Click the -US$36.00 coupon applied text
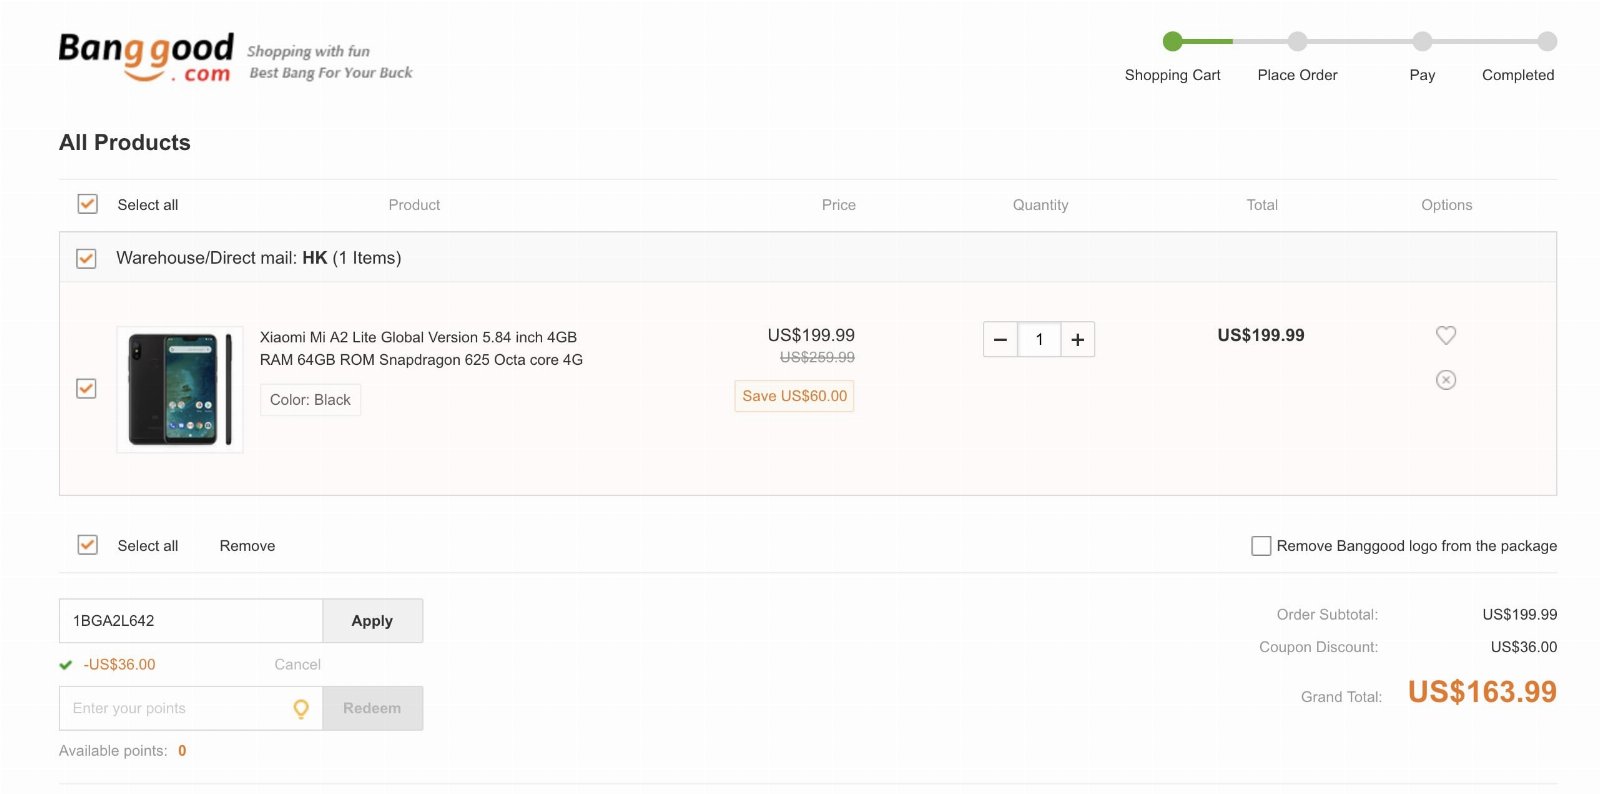 pos(119,664)
